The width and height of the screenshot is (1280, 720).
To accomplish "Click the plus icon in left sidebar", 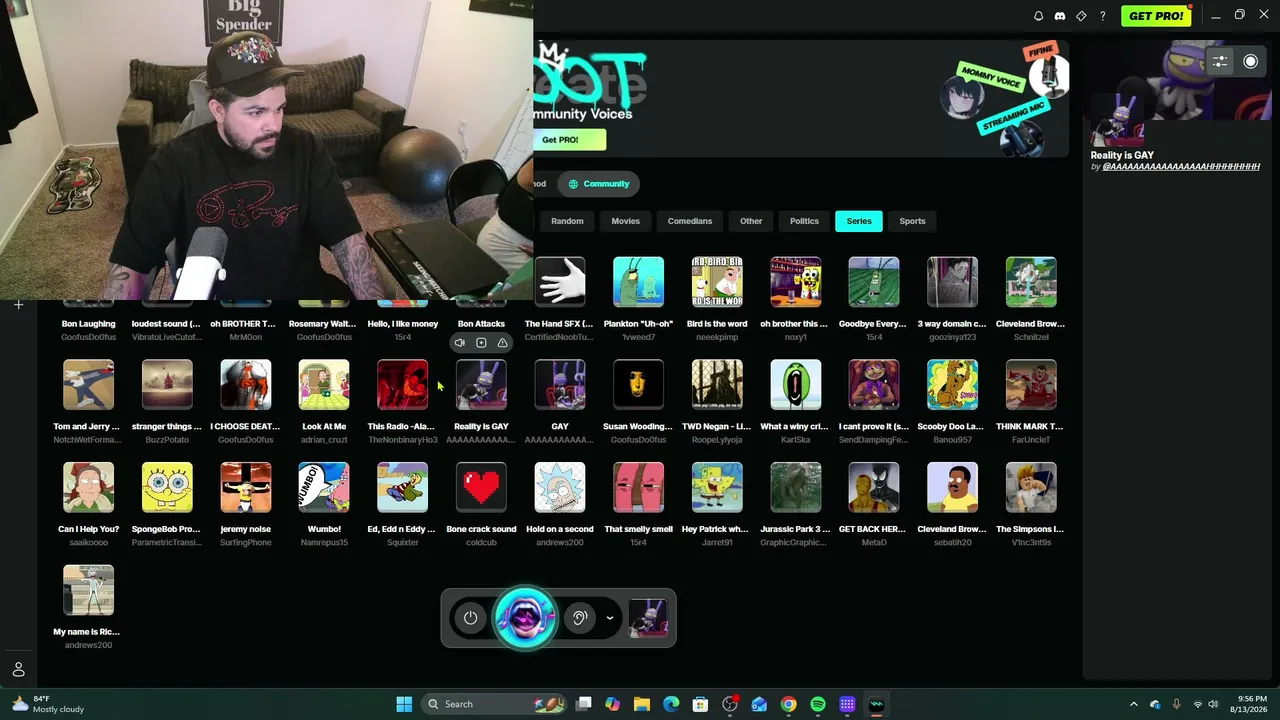I will 18,305.
